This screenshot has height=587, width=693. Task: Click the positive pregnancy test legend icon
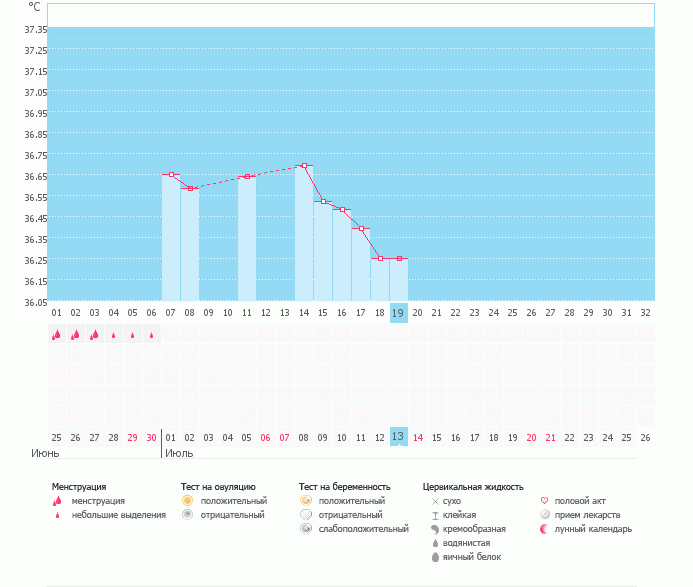tap(305, 500)
